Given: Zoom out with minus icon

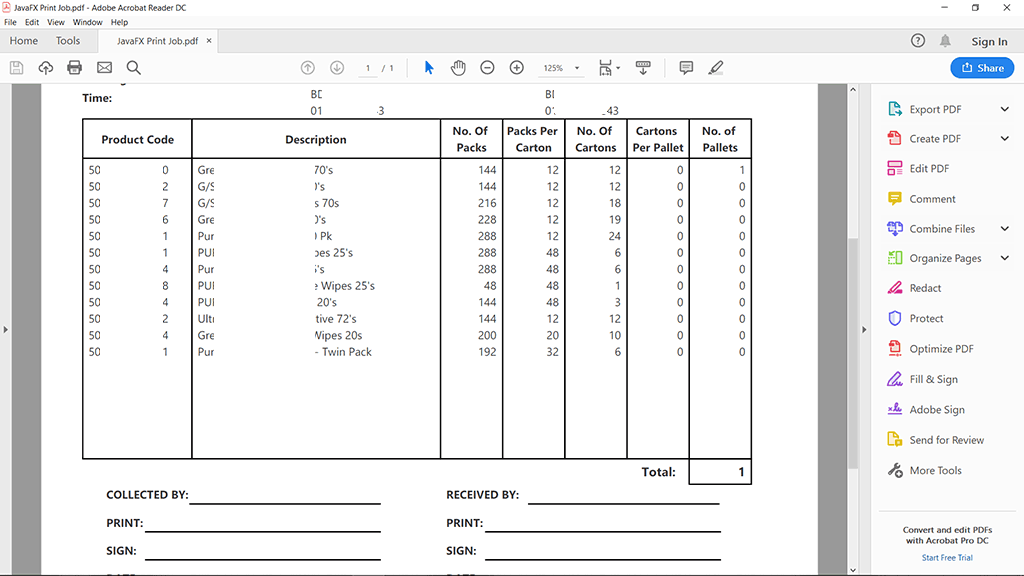Looking at the screenshot, I should click(487, 67).
